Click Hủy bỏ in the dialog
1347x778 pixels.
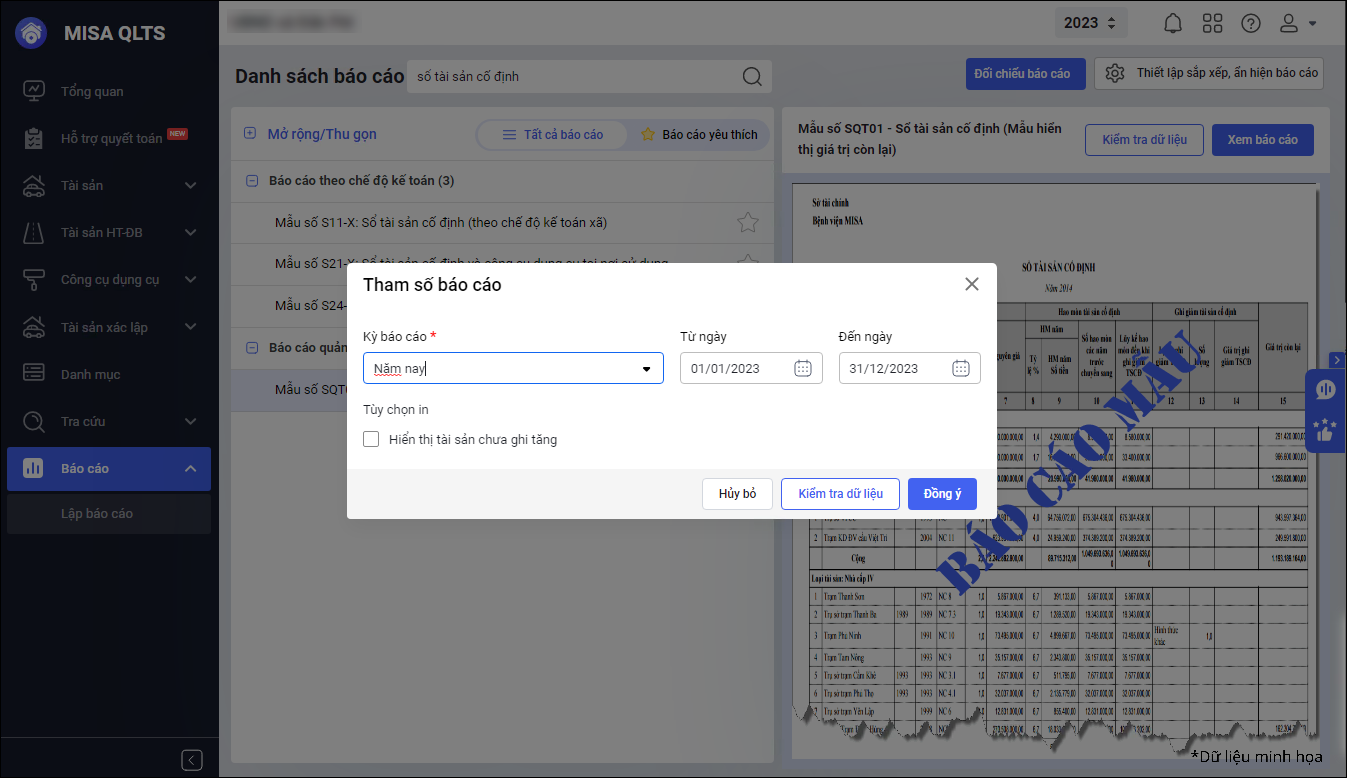737,494
